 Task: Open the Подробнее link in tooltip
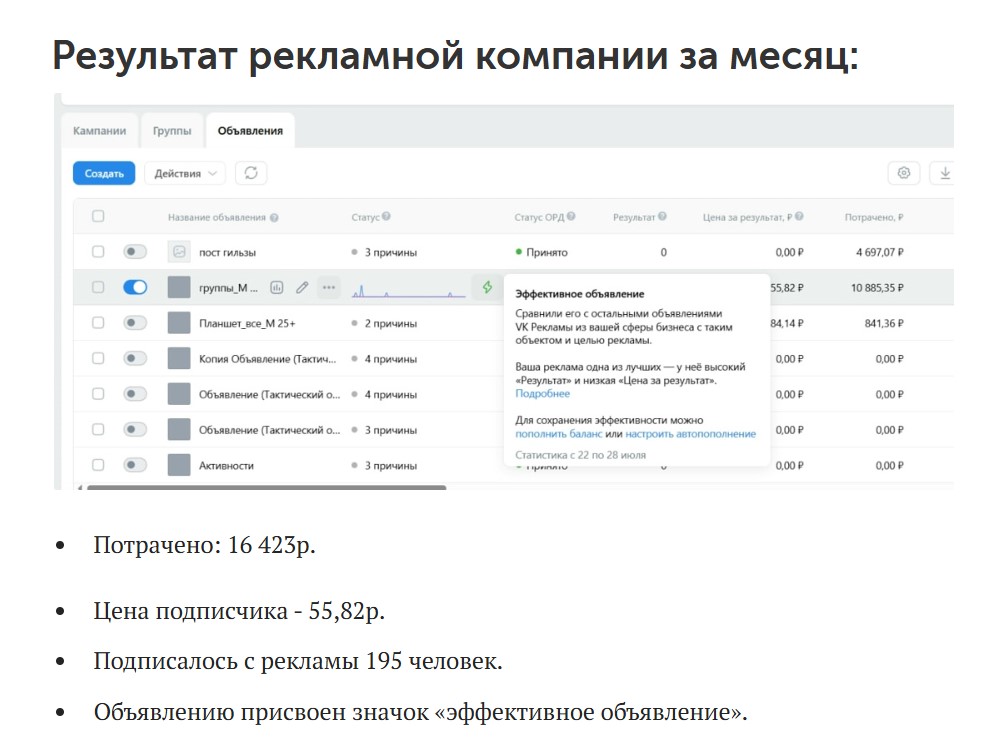pyautogui.click(x=542, y=394)
